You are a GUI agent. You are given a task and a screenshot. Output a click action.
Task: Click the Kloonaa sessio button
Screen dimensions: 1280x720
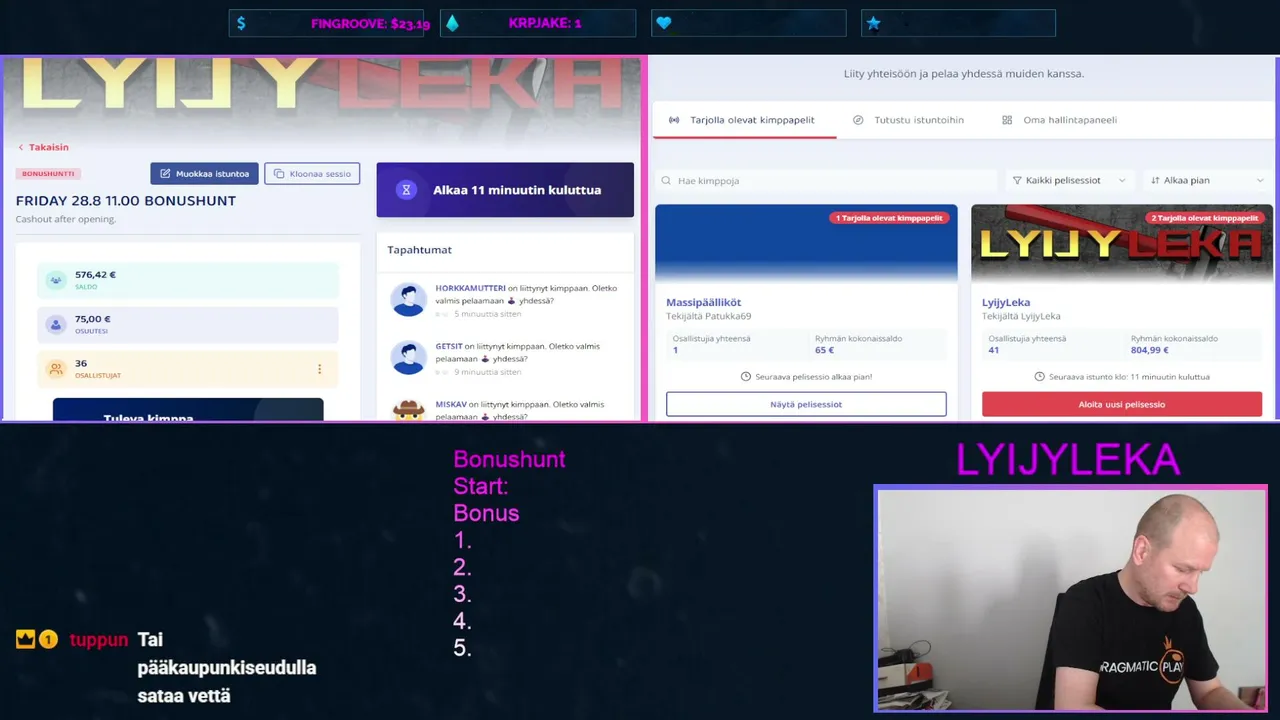pos(312,174)
